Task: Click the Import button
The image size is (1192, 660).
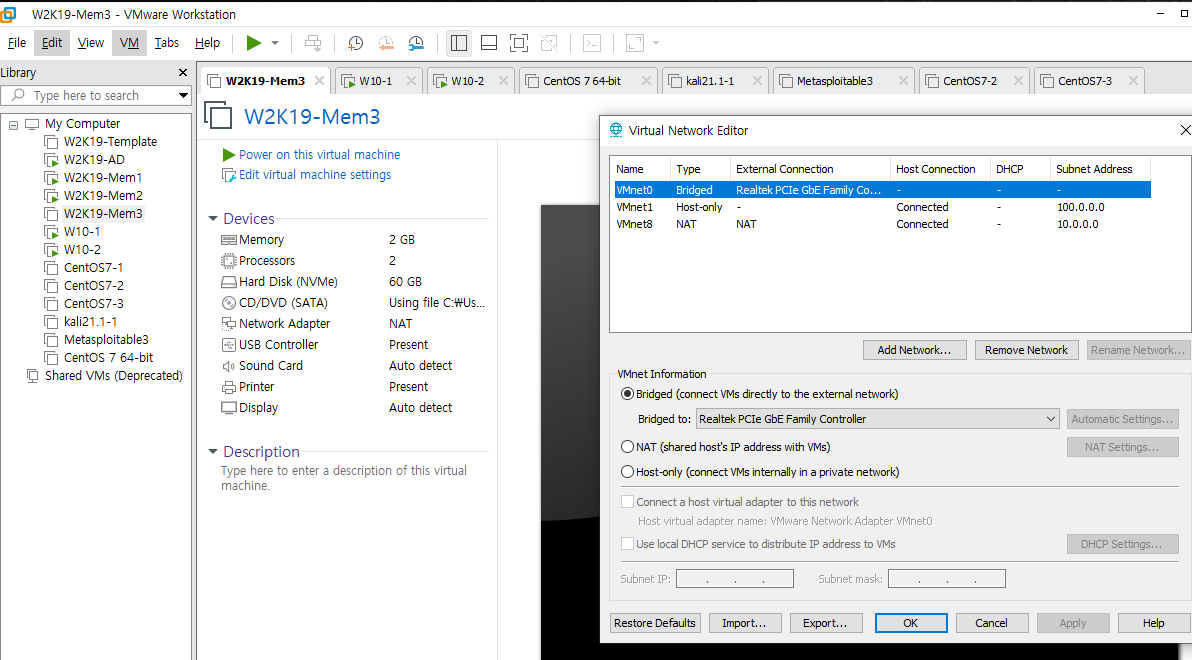Action: pyautogui.click(x=744, y=623)
